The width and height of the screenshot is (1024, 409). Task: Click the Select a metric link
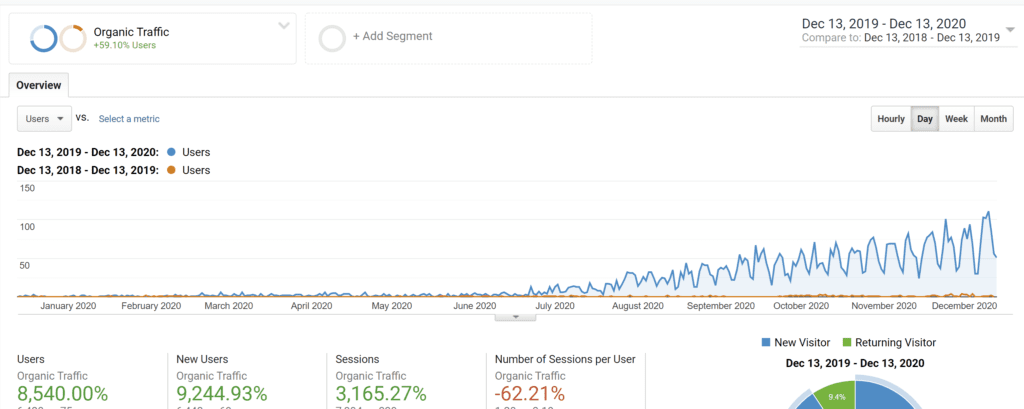coord(129,119)
